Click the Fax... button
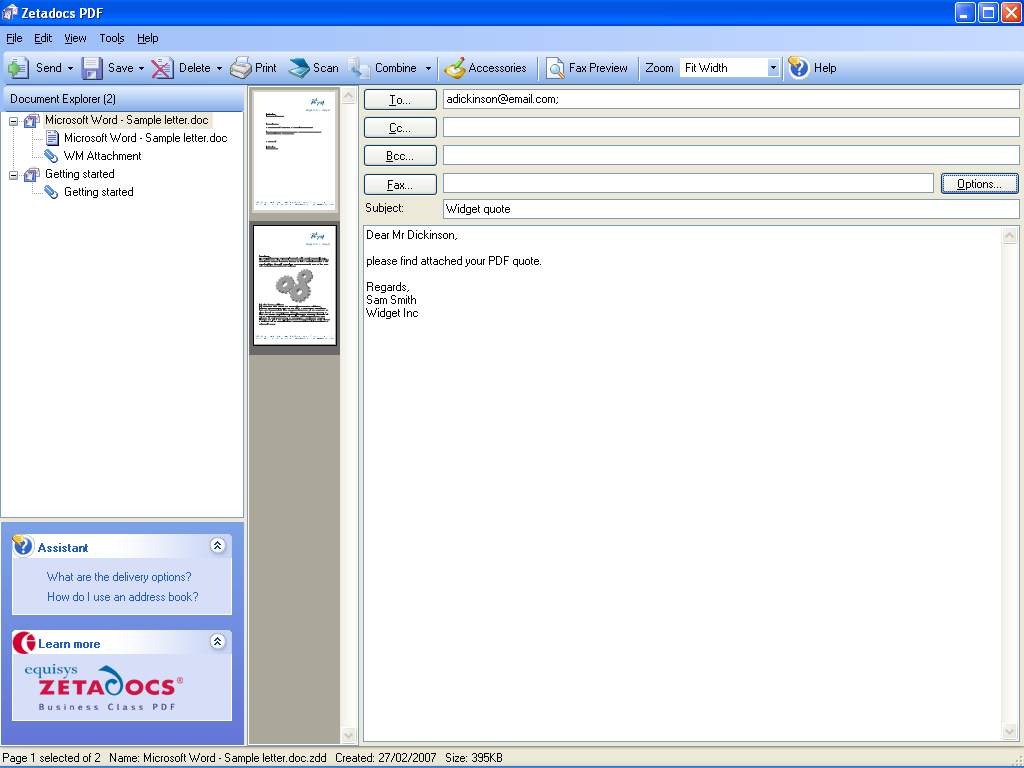Viewport: 1024px width, 768px height. pos(400,185)
